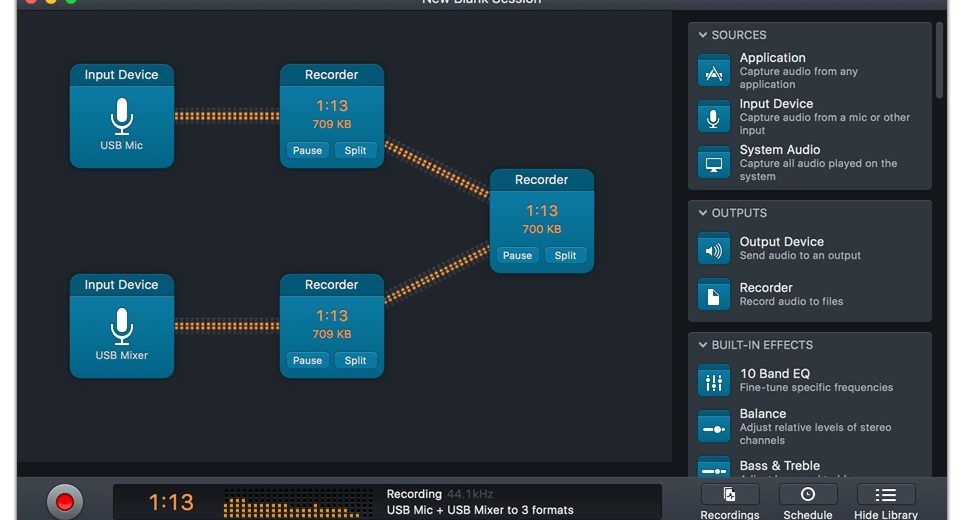
Task: Stop the session with the red record button
Action: pos(65,501)
